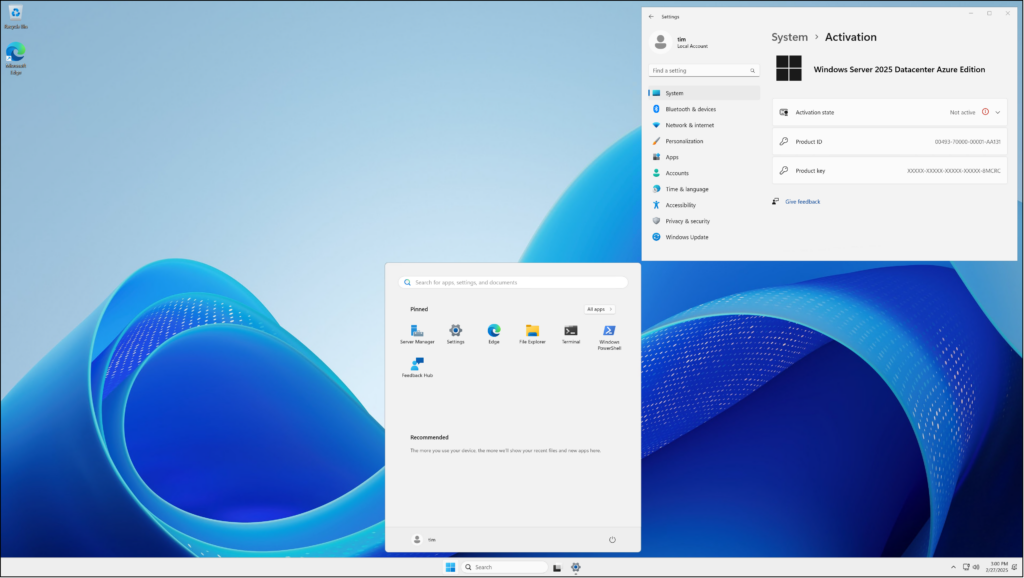Open Recycle Bin on the desktop
Image resolution: width=1024 pixels, height=578 pixels.
16,17
